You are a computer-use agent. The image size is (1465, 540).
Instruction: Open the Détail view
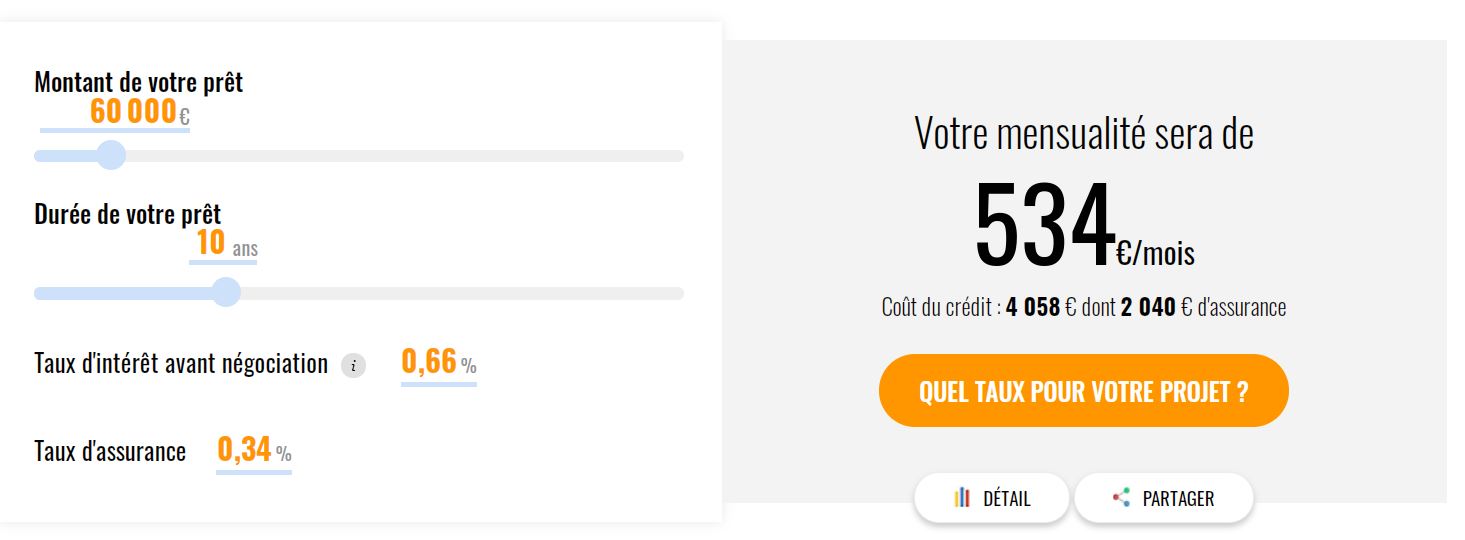pyautogui.click(x=991, y=498)
